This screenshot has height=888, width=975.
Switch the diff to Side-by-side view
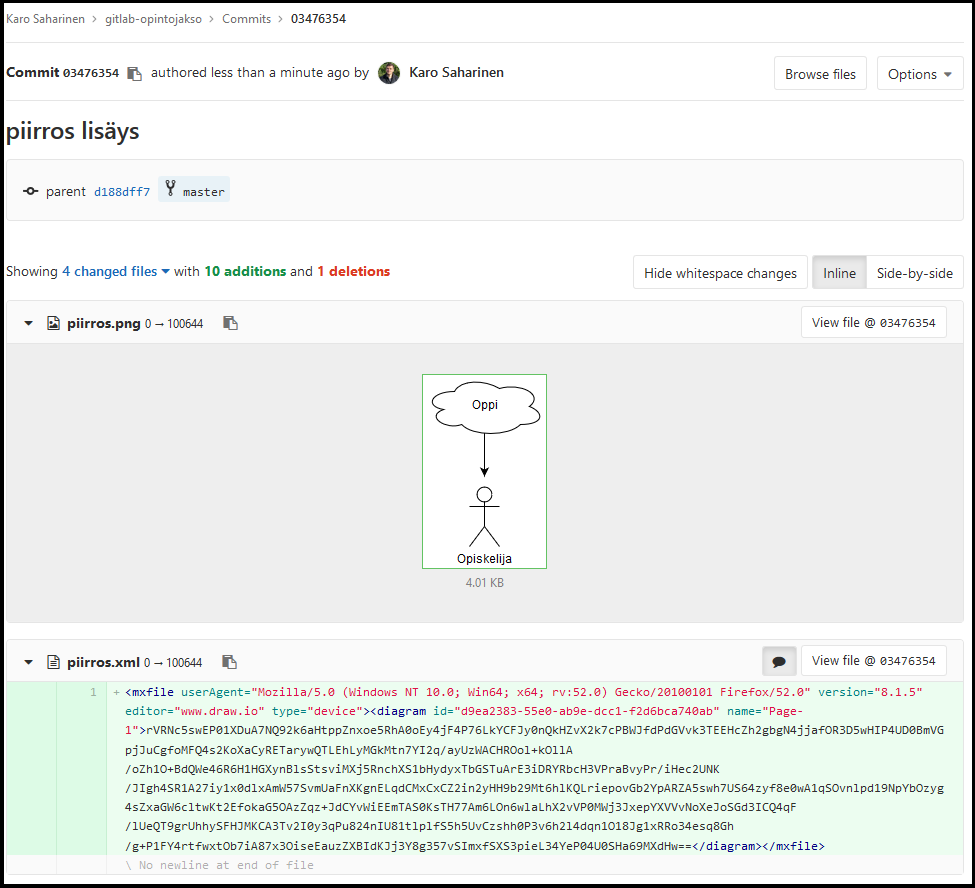pos(914,273)
